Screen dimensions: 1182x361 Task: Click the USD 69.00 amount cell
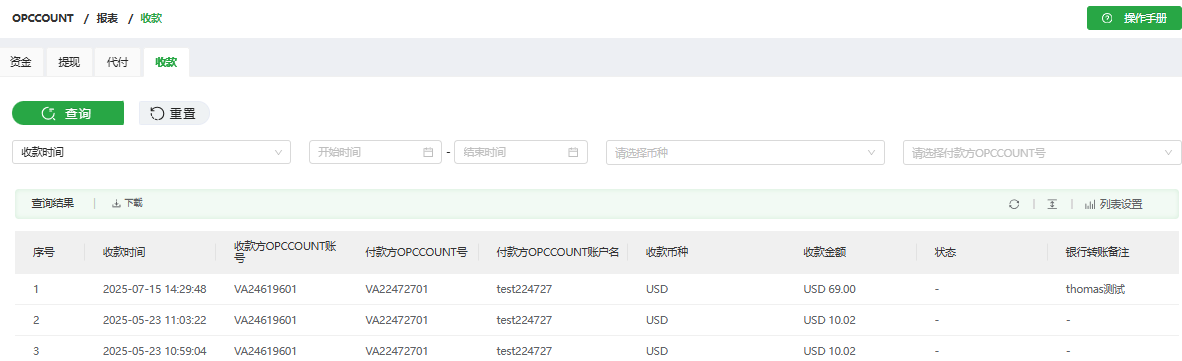coord(829,289)
